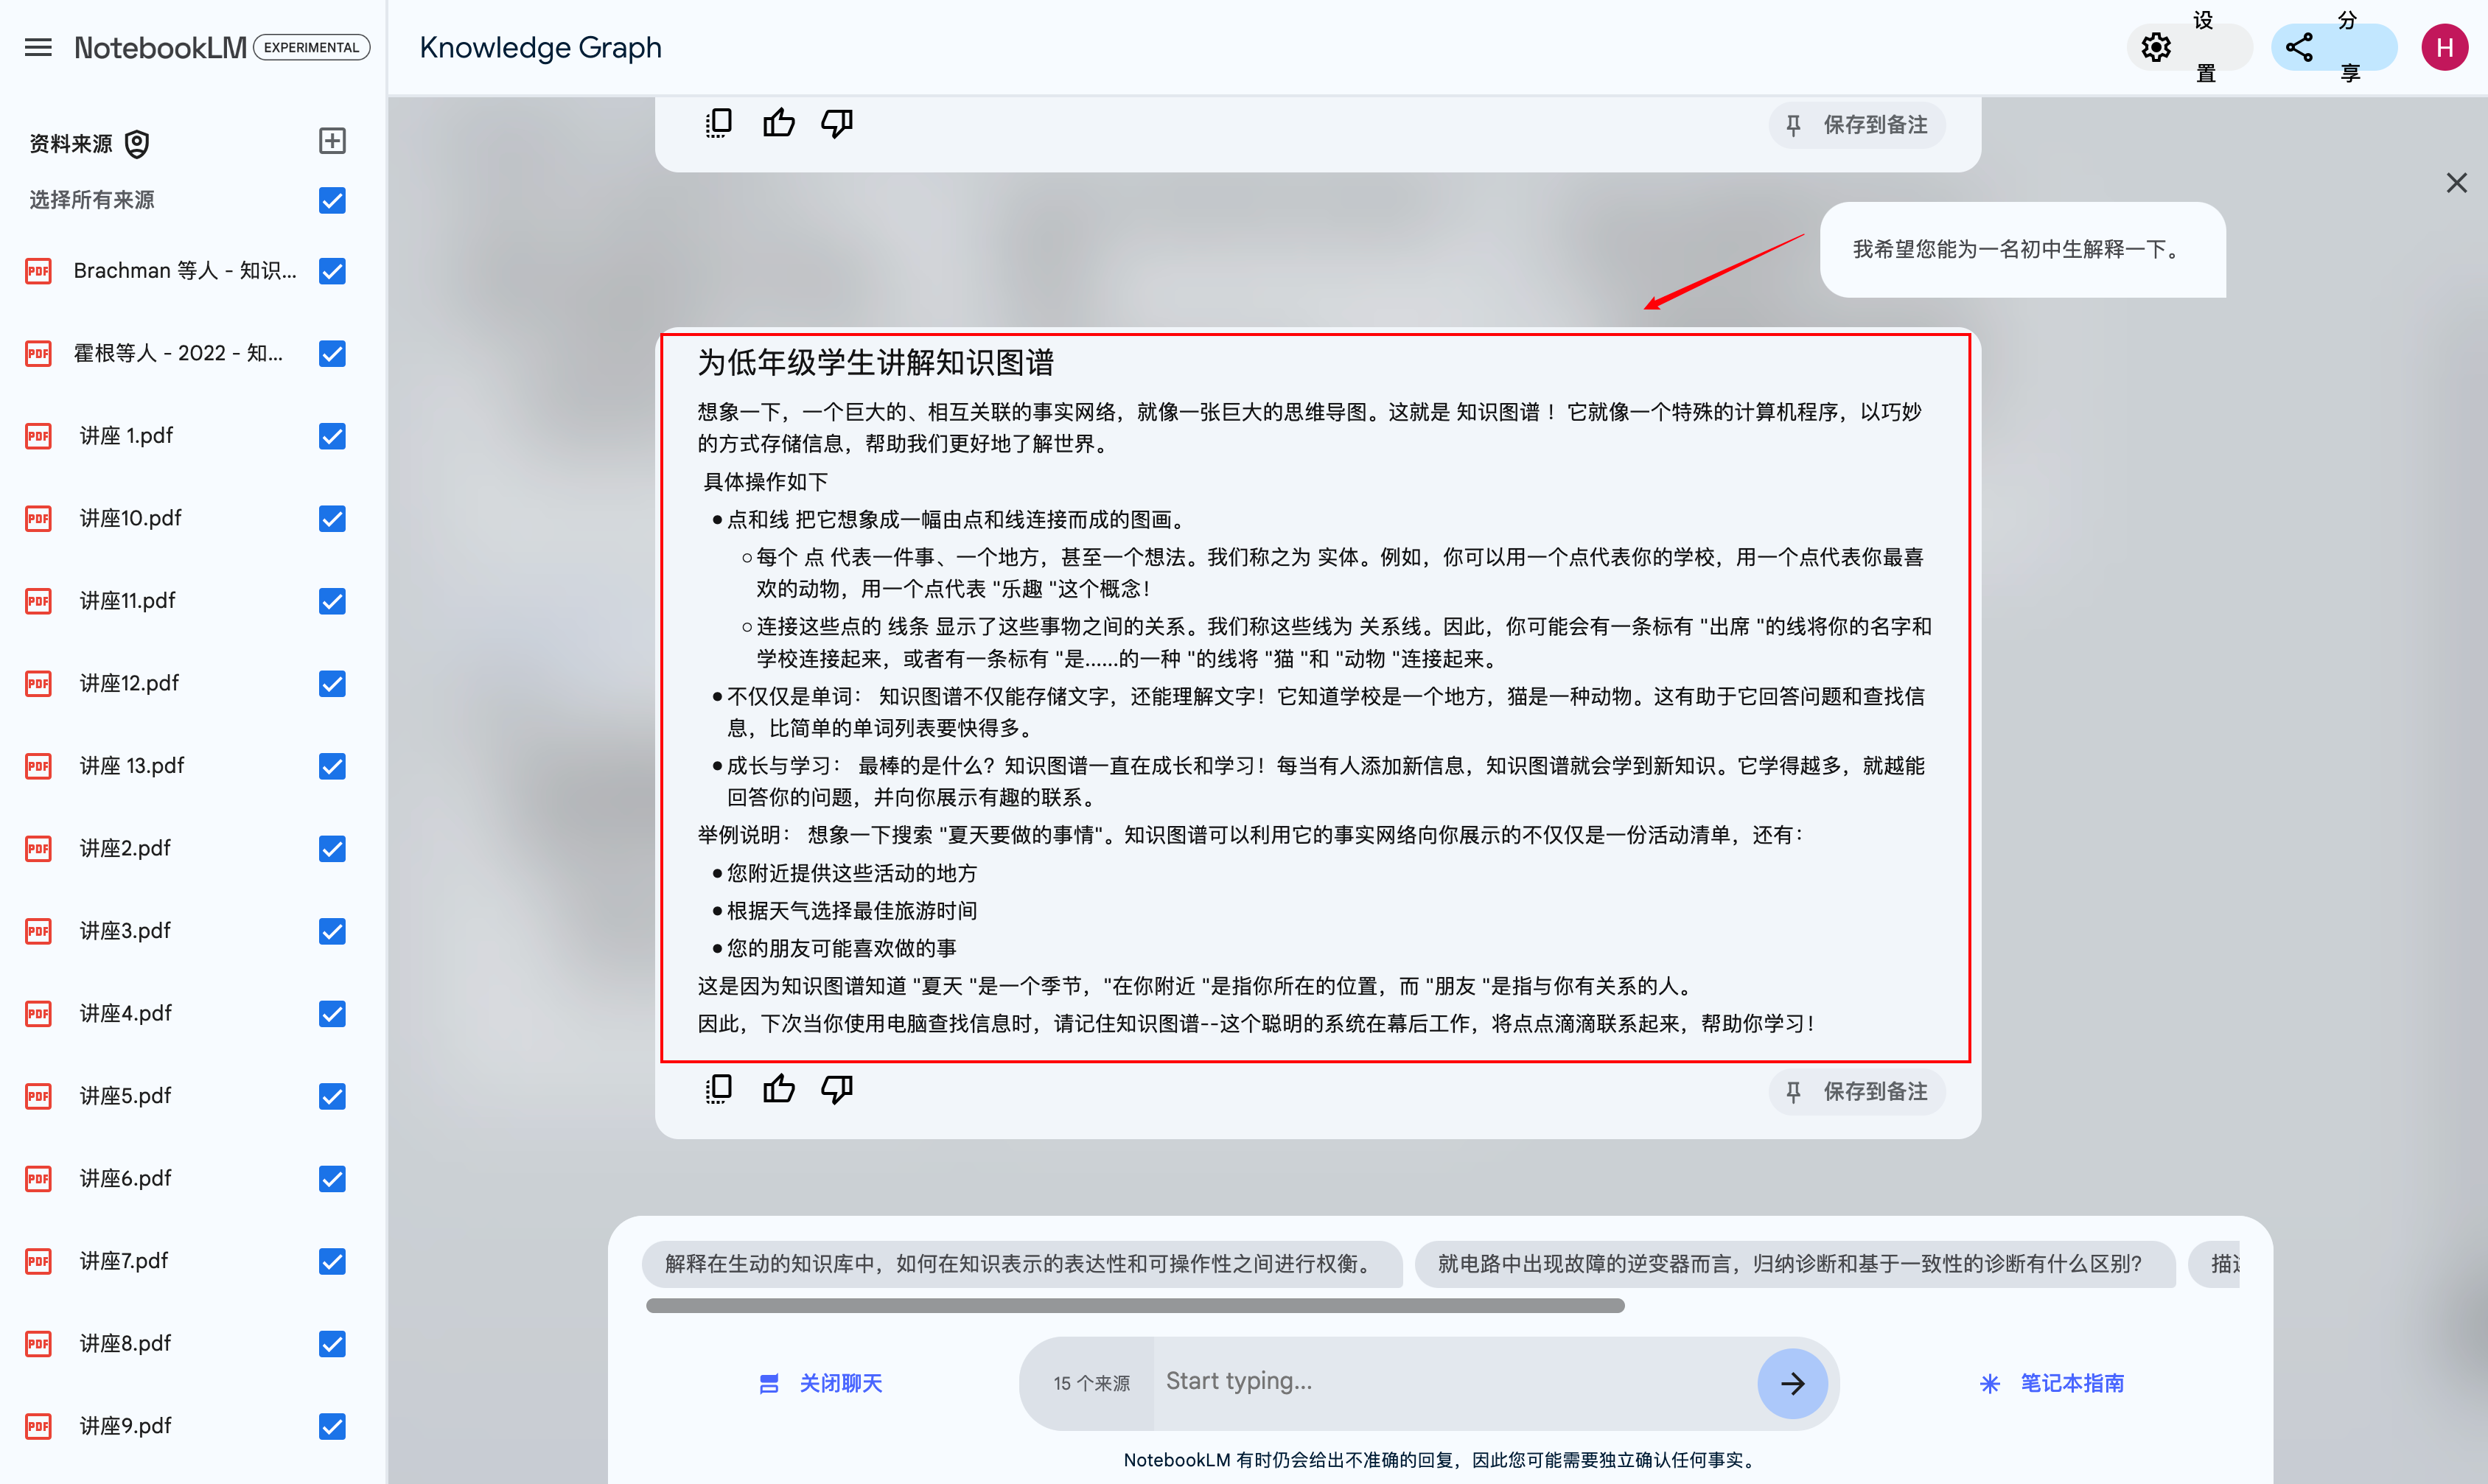The width and height of the screenshot is (2488, 1484).
Task: Click PDF icon of 讲座6.pdf
Action: tap(38, 1178)
